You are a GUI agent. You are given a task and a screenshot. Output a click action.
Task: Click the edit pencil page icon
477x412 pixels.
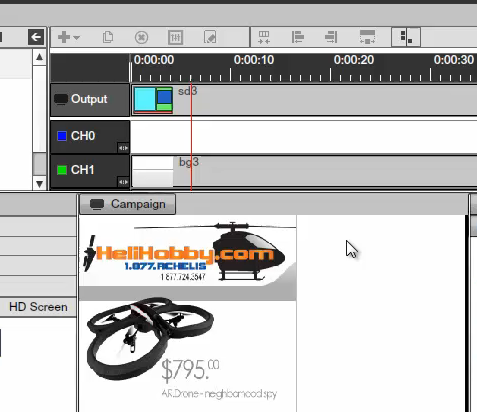coord(210,37)
